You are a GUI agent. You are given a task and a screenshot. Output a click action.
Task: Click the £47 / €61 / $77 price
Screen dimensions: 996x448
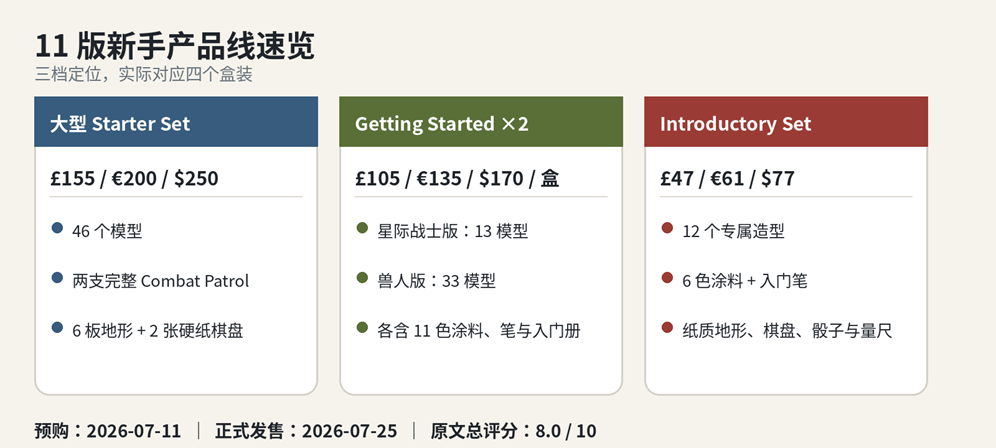(727, 179)
